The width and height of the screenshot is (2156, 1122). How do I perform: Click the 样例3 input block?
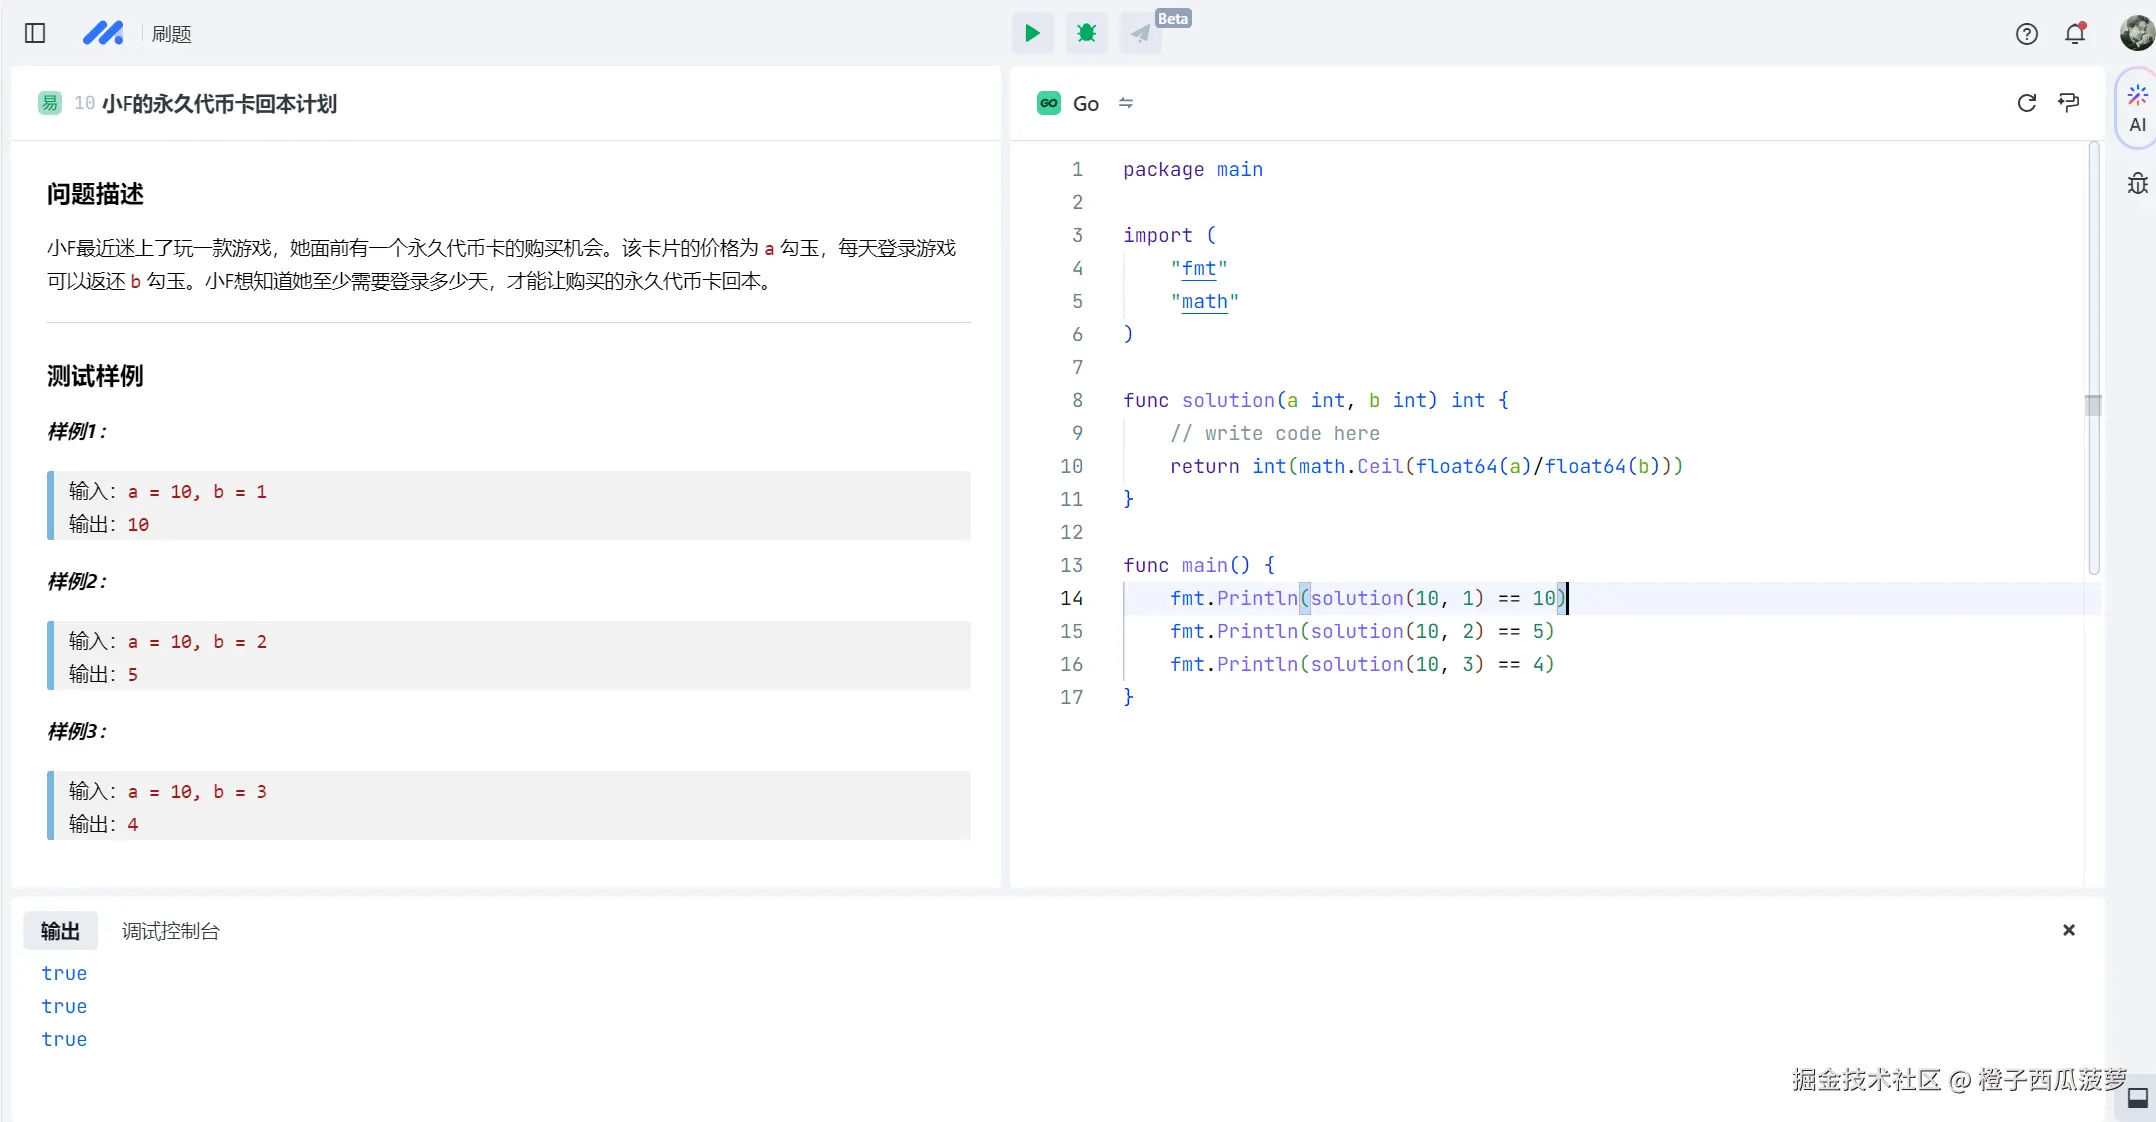coord(508,806)
